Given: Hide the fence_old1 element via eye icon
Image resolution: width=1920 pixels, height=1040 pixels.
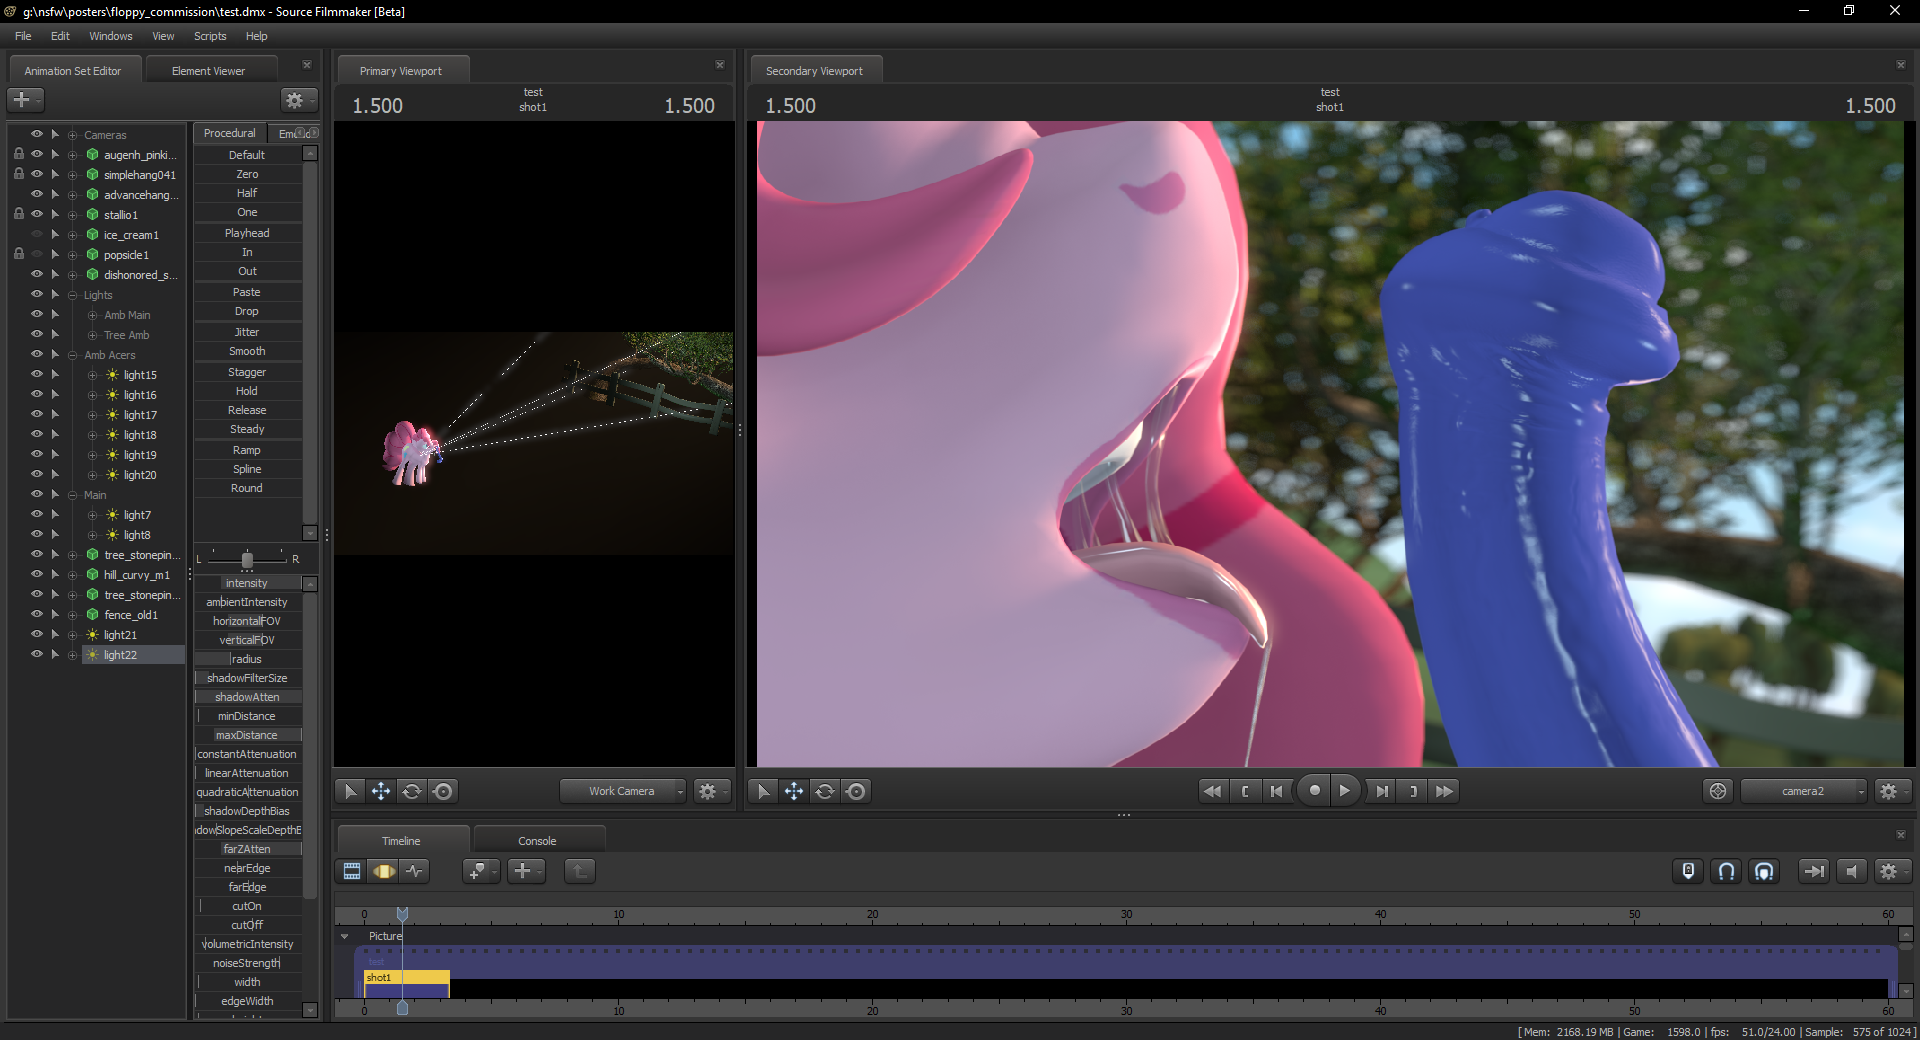Looking at the screenshot, I should click(37, 615).
